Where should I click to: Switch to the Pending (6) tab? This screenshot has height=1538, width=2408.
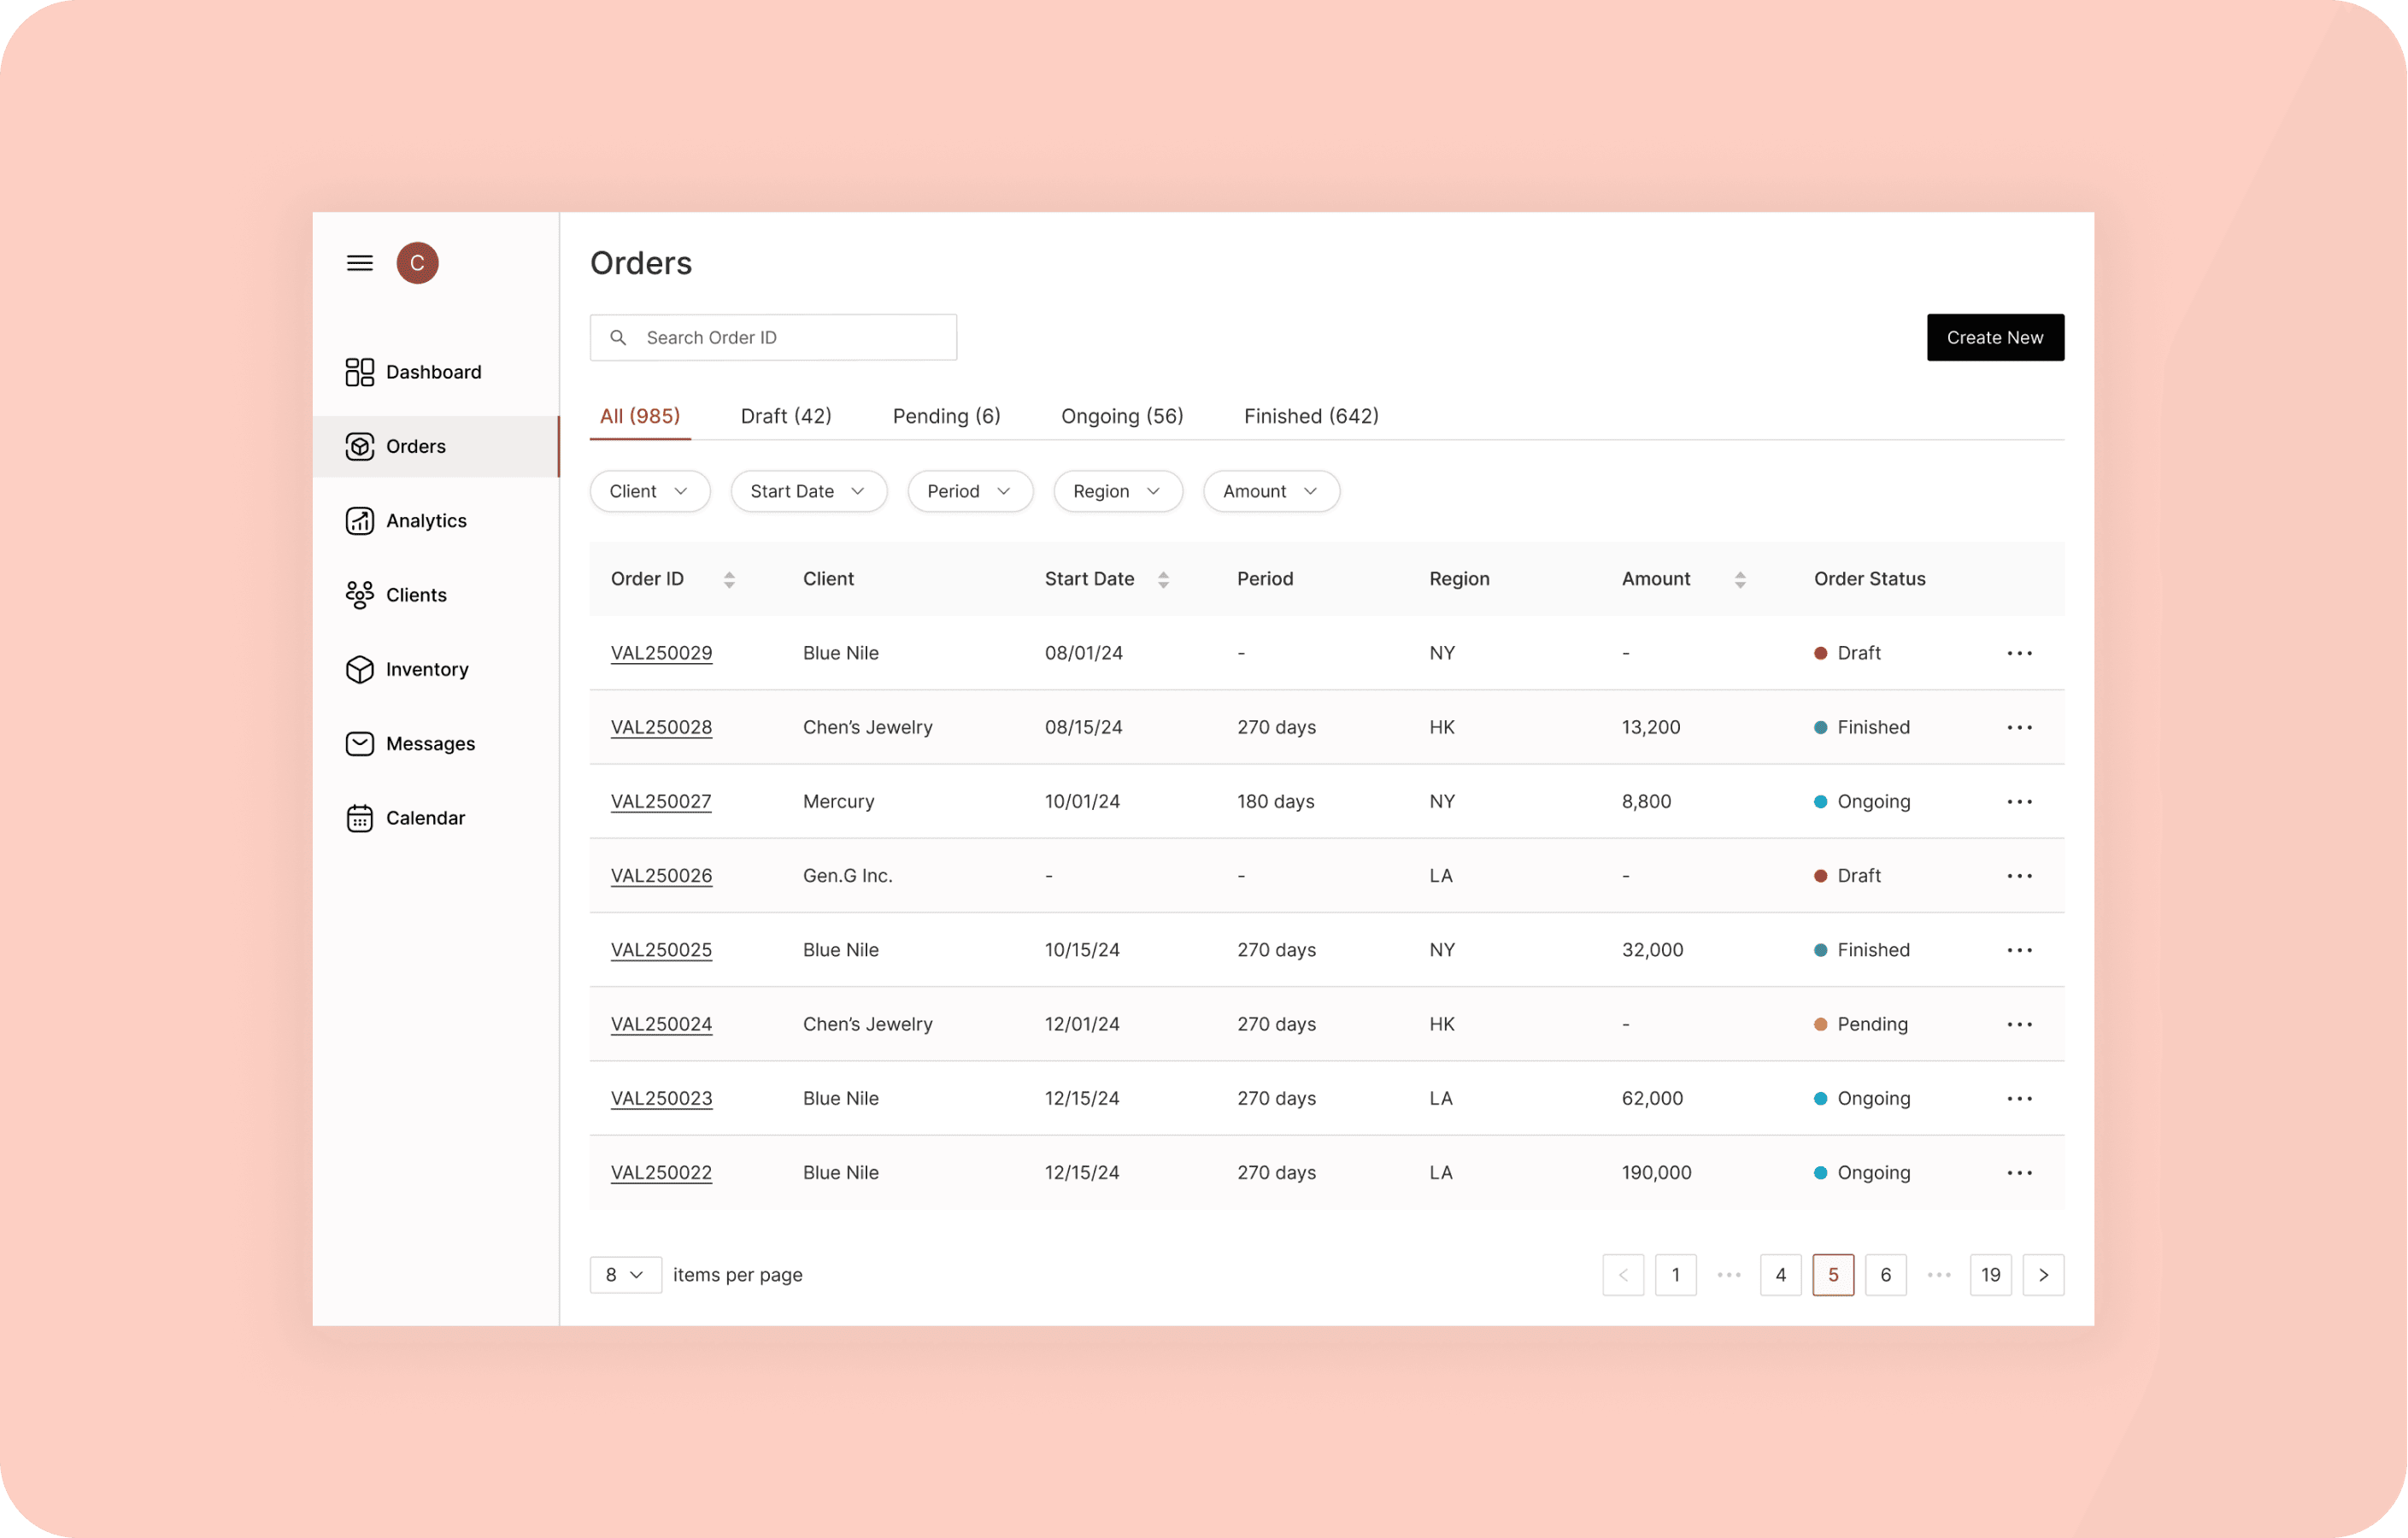click(946, 416)
